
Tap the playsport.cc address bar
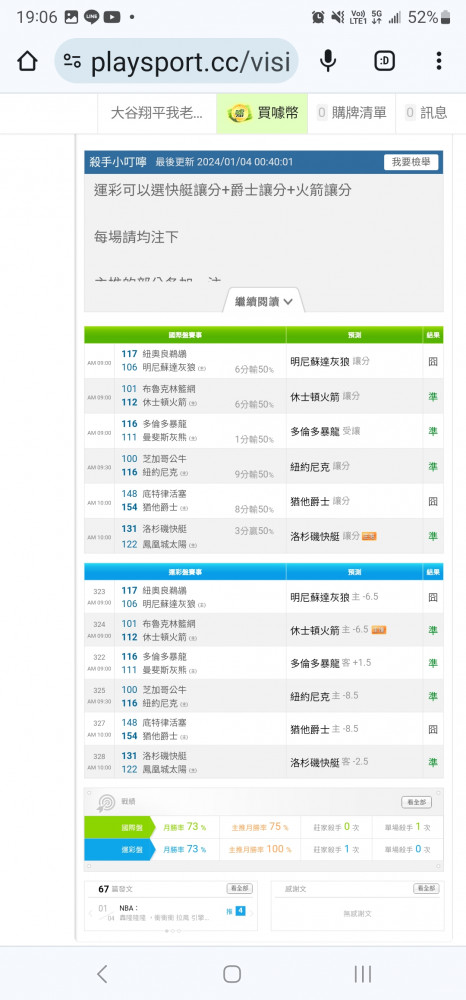[x=177, y=61]
